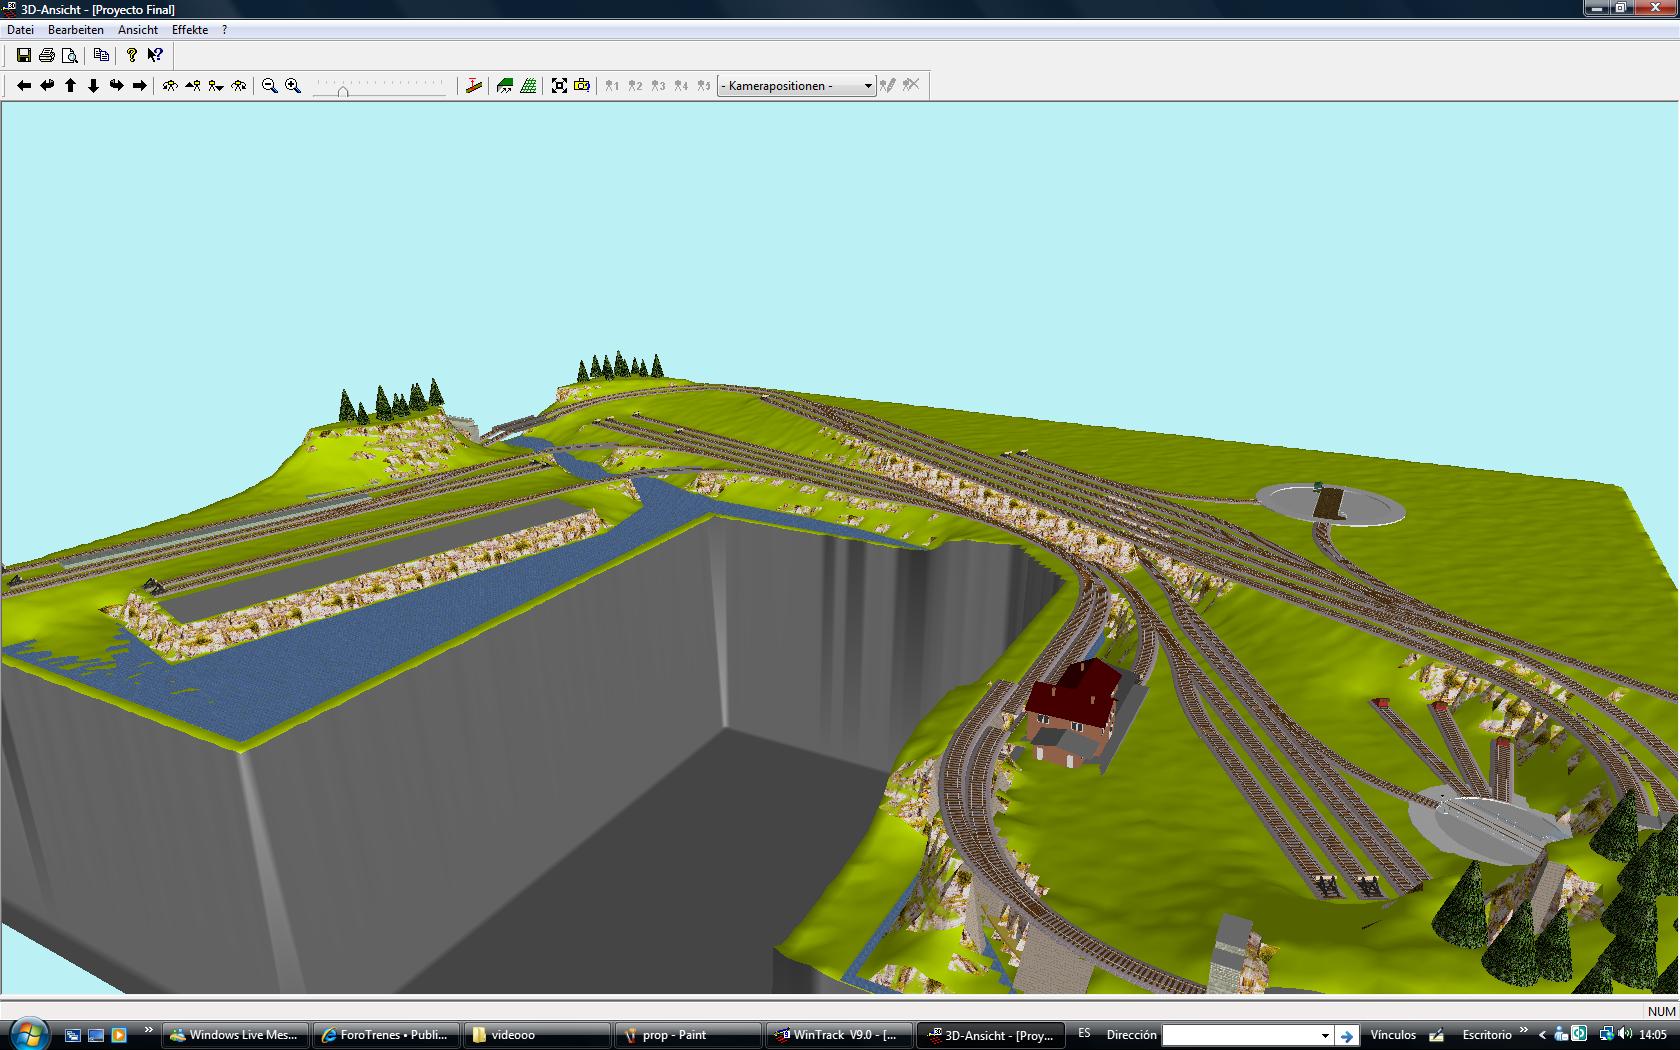
Task: Click the upper turntable in the 3D scene
Action: pyautogui.click(x=1330, y=503)
